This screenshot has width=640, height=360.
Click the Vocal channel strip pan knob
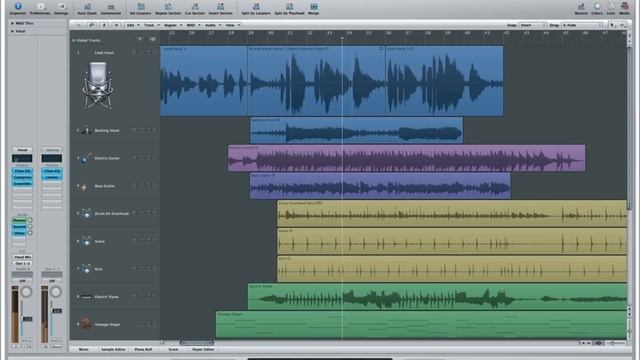tap(27, 292)
